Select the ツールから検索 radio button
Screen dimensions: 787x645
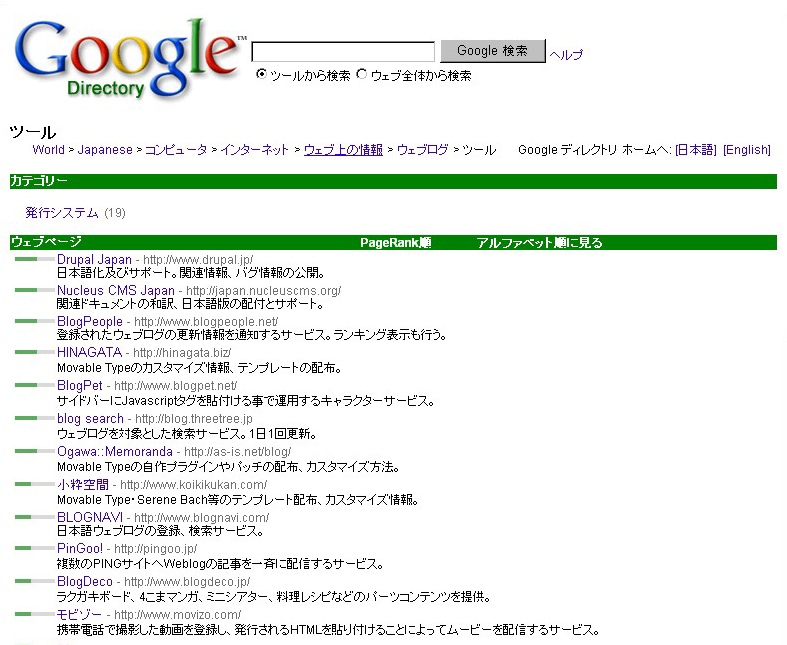(x=261, y=74)
